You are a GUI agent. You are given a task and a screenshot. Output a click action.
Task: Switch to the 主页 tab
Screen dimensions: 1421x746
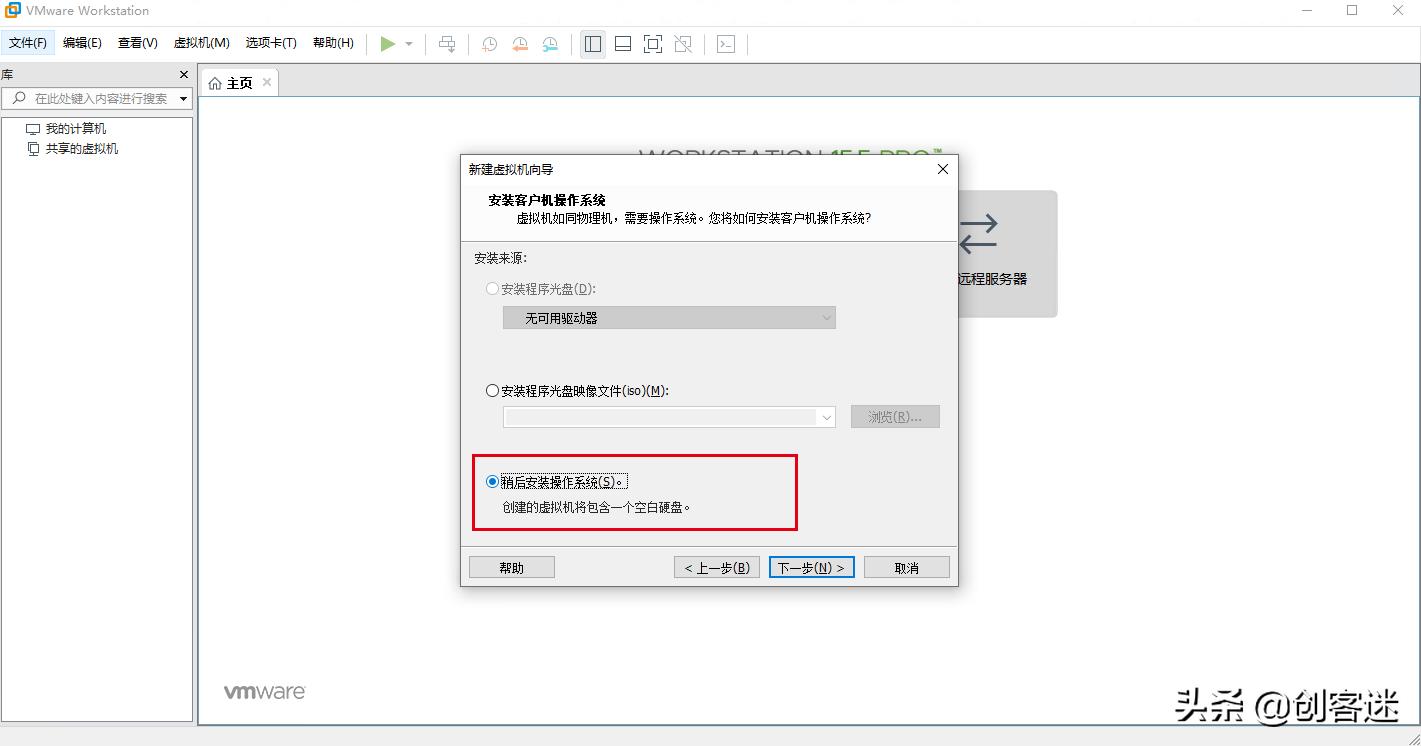point(238,82)
